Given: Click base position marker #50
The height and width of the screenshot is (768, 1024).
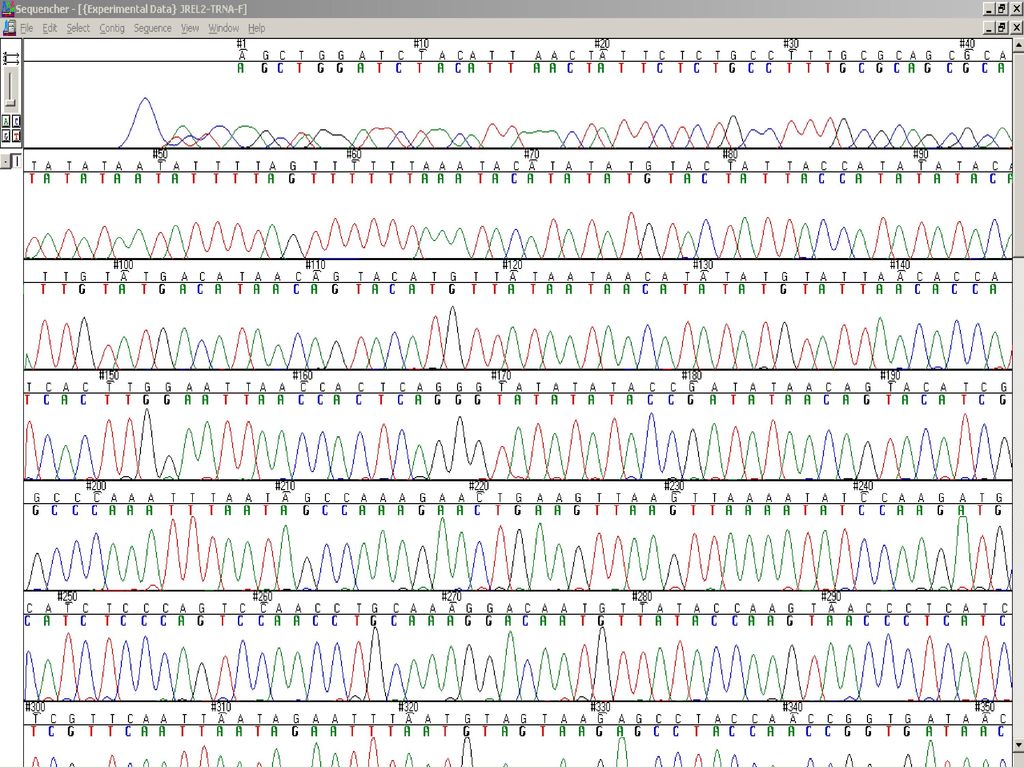Looking at the screenshot, I should click(160, 154).
